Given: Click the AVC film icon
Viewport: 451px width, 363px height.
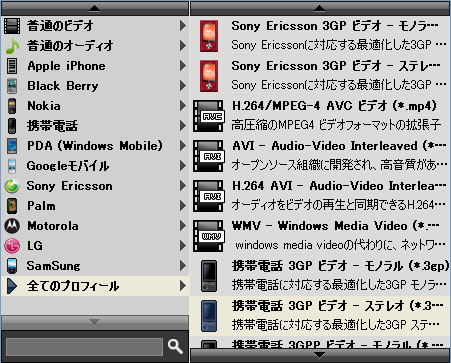Looking at the screenshot, I should tap(209, 116).
